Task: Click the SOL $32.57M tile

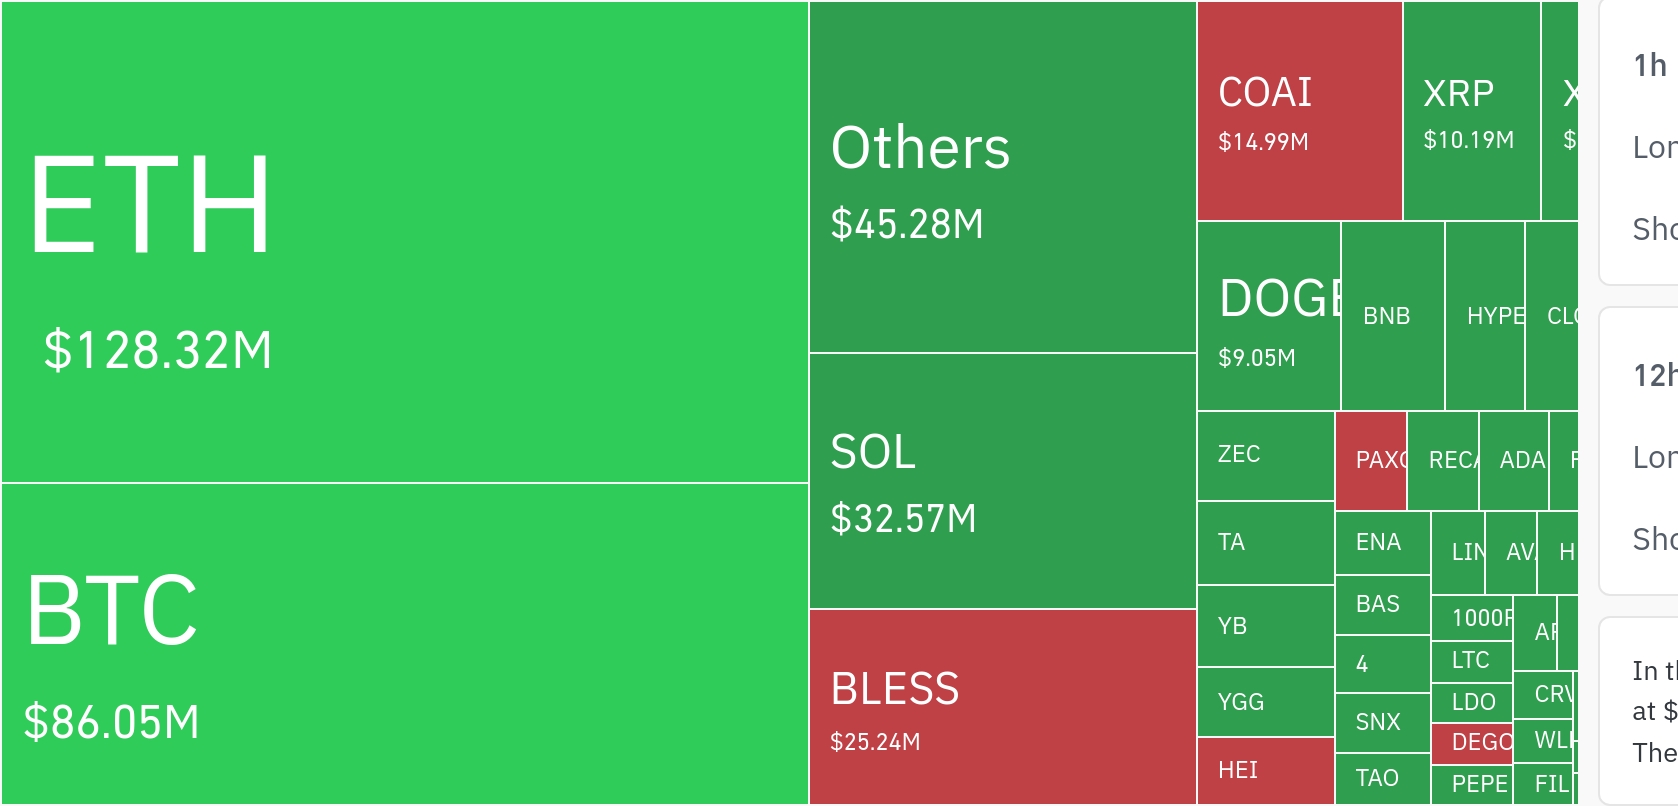Action: click(1002, 481)
